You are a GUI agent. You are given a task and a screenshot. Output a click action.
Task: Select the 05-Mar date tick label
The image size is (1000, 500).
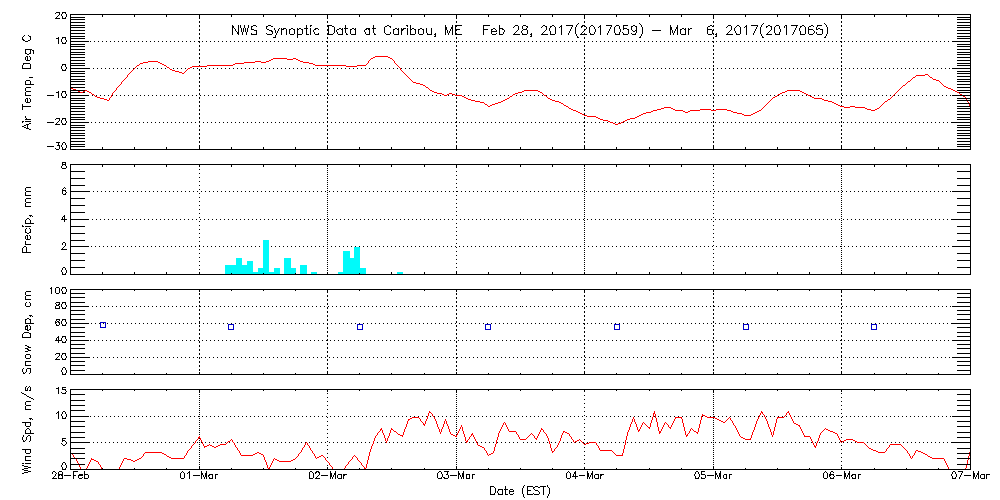pos(713,477)
